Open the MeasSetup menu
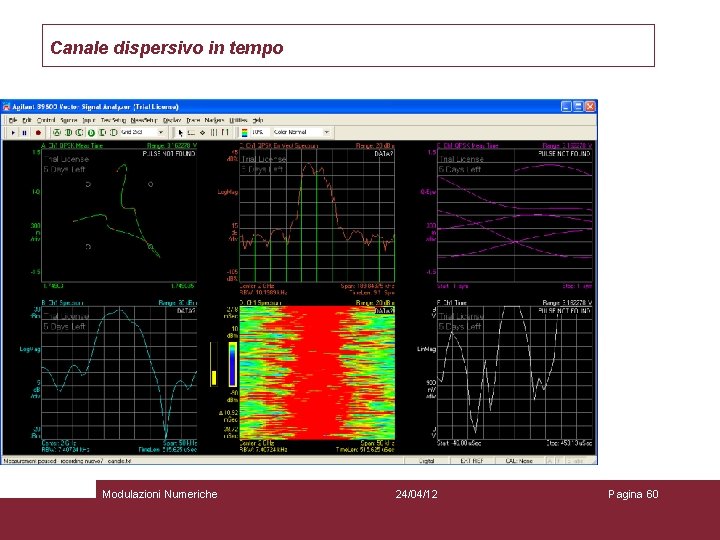Screen dimensions: 720x540 [144, 120]
